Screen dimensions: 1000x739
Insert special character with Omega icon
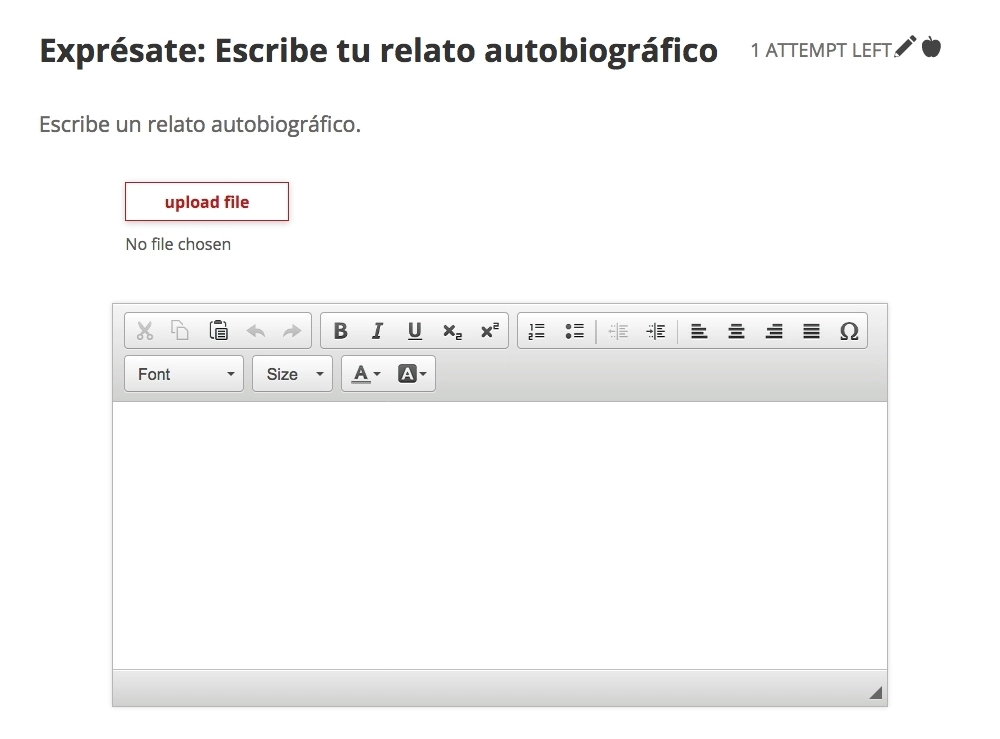click(x=849, y=331)
